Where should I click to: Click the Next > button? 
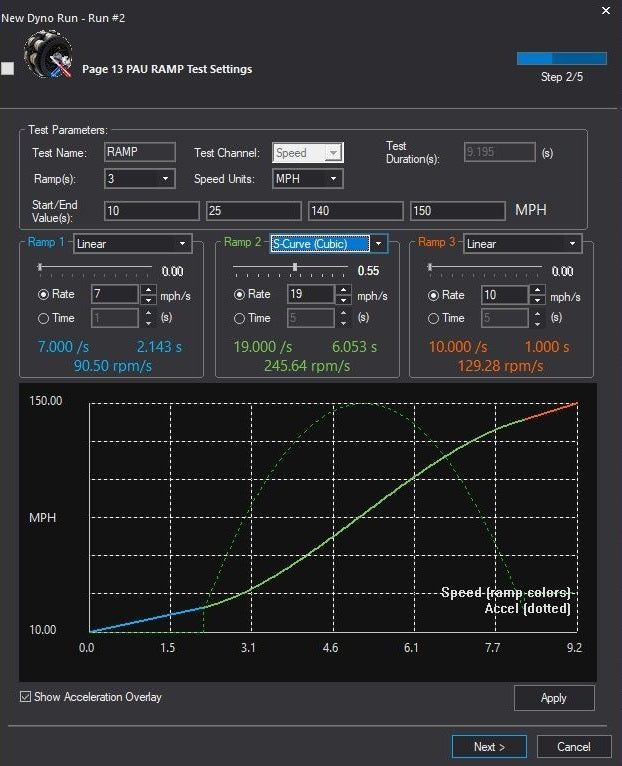pyautogui.click(x=489, y=746)
